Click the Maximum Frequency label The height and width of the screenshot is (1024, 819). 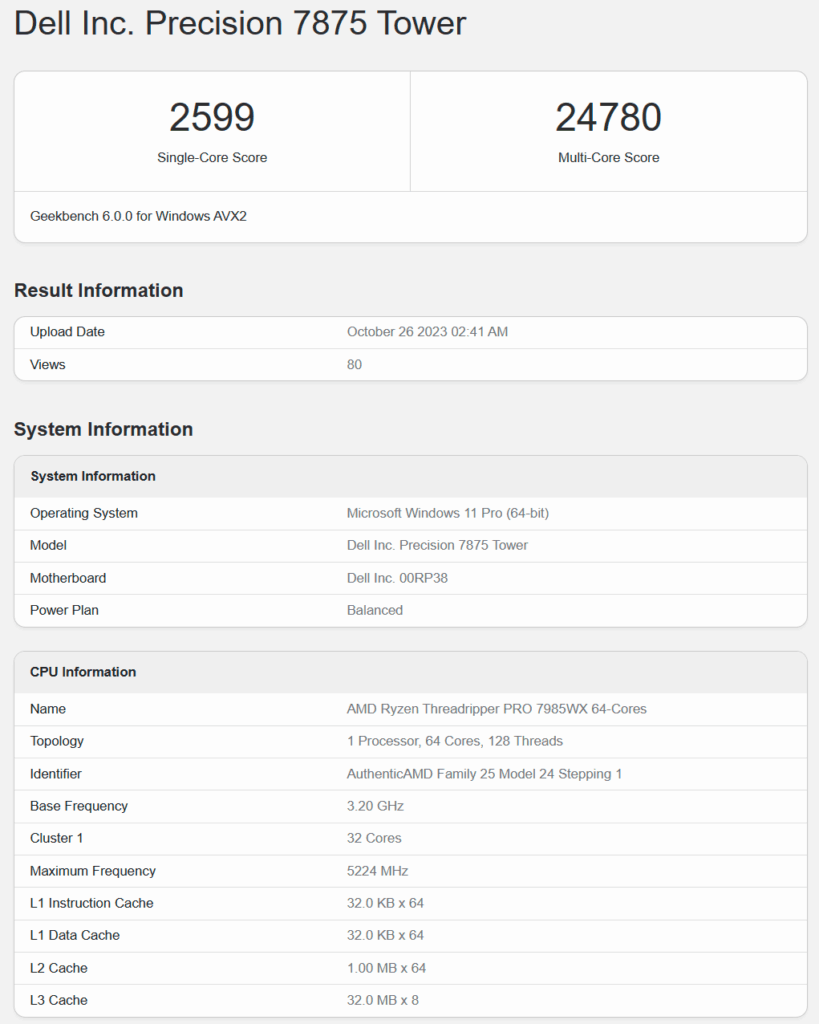tap(93, 871)
